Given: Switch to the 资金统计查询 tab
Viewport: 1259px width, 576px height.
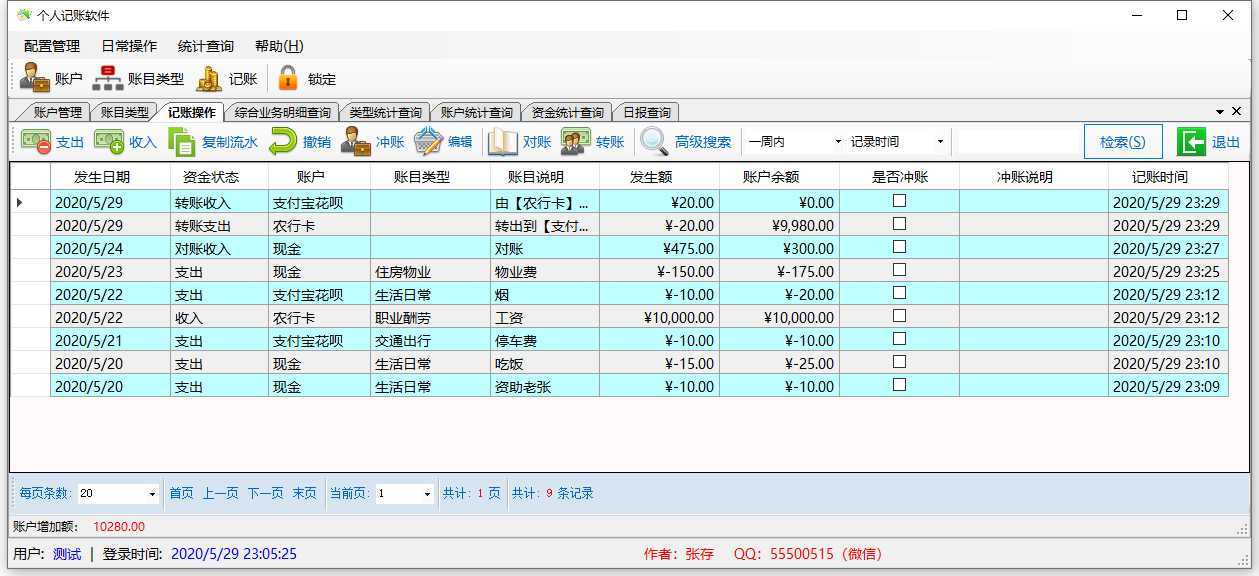Looking at the screenshot, I should point(567,113).
